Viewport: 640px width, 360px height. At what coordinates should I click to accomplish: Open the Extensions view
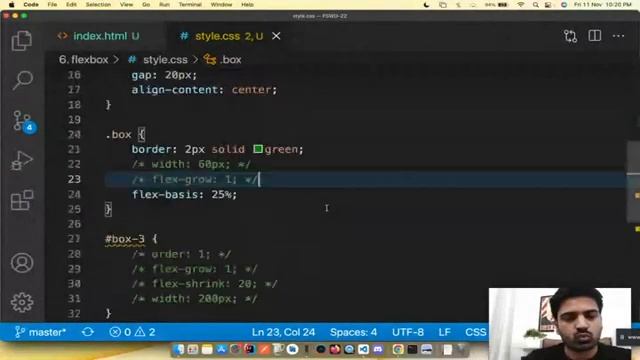coord(22,200)
